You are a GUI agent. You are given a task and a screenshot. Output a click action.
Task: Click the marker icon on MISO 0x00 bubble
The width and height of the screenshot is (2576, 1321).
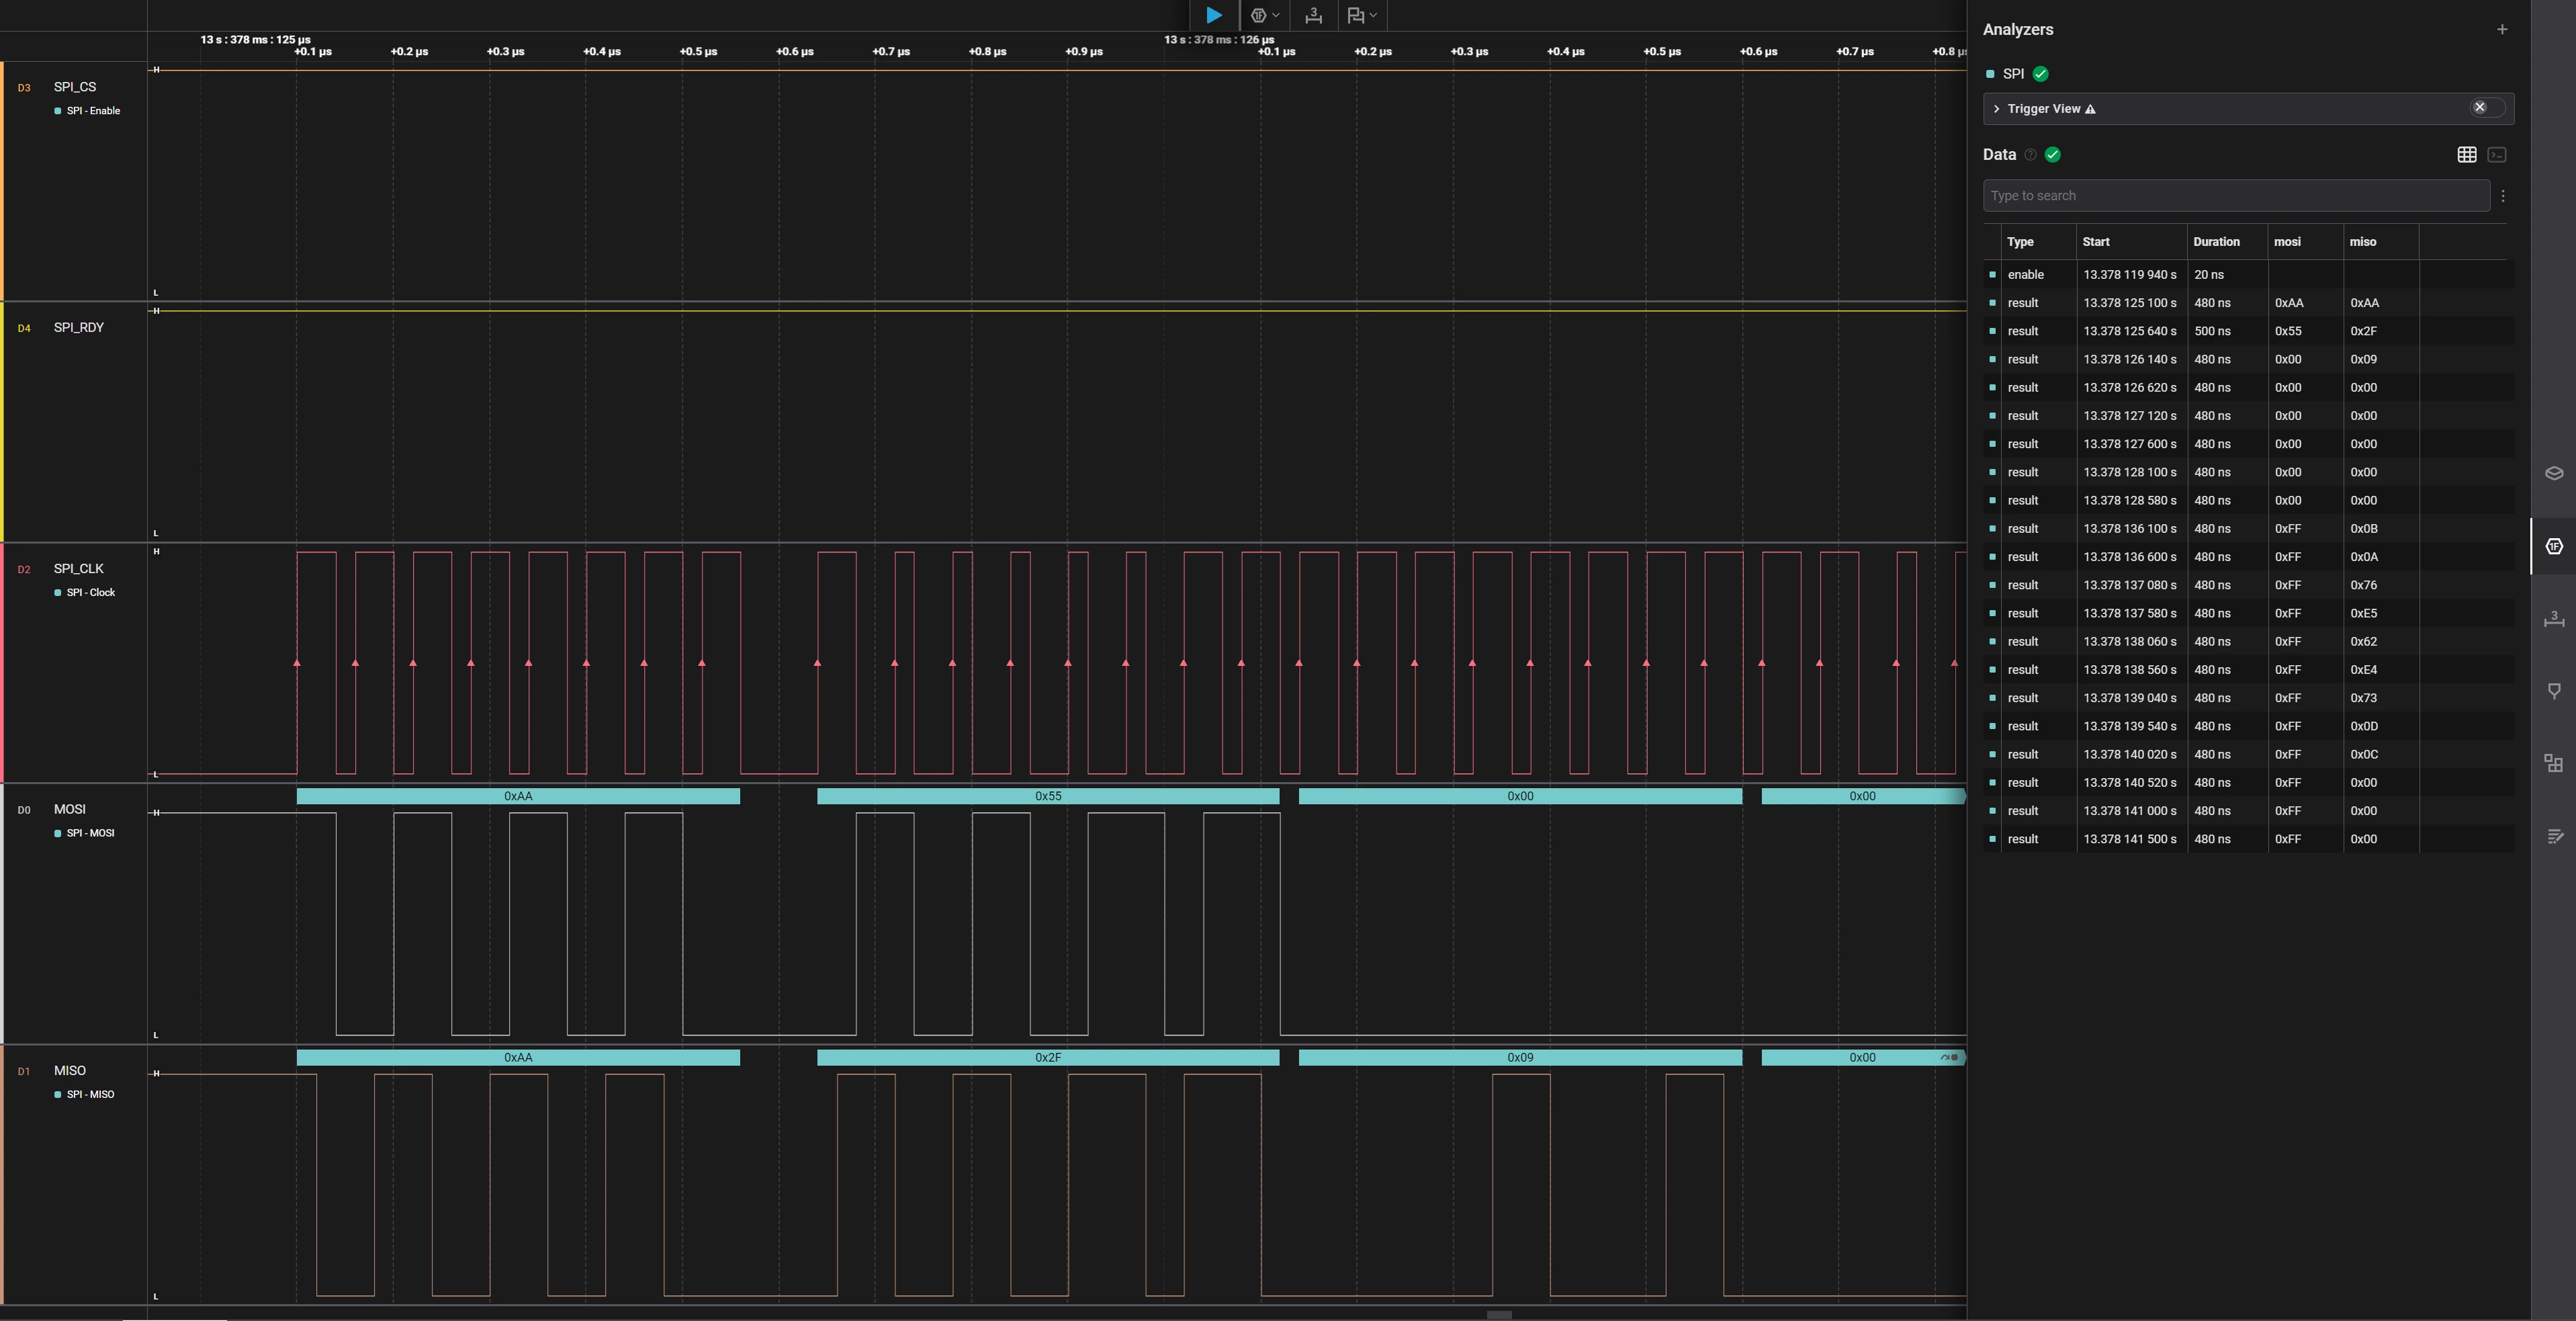coord(1949,1057)
